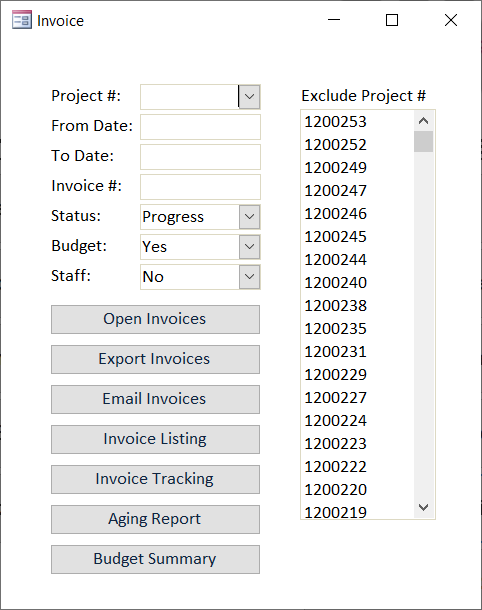Select the Email Invoices button
Screen dimensions: 482x610
tap(155, 400)
